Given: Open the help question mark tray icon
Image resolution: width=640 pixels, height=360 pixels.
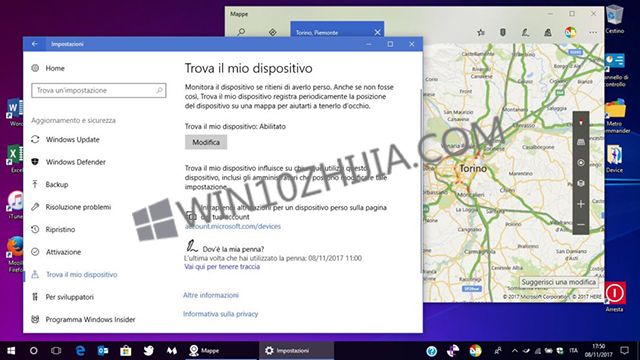Looking at the screenshot, I should 431,351.
